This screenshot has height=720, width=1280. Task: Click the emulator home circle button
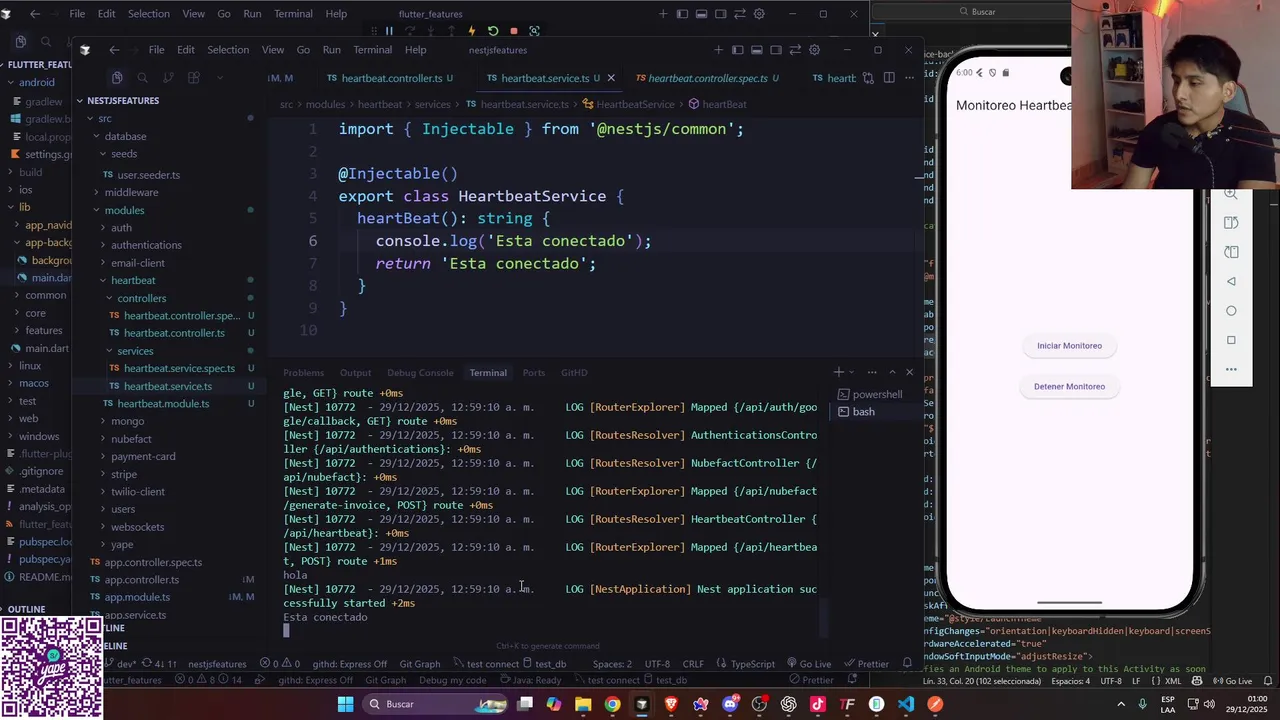[x=1231, y=311]
